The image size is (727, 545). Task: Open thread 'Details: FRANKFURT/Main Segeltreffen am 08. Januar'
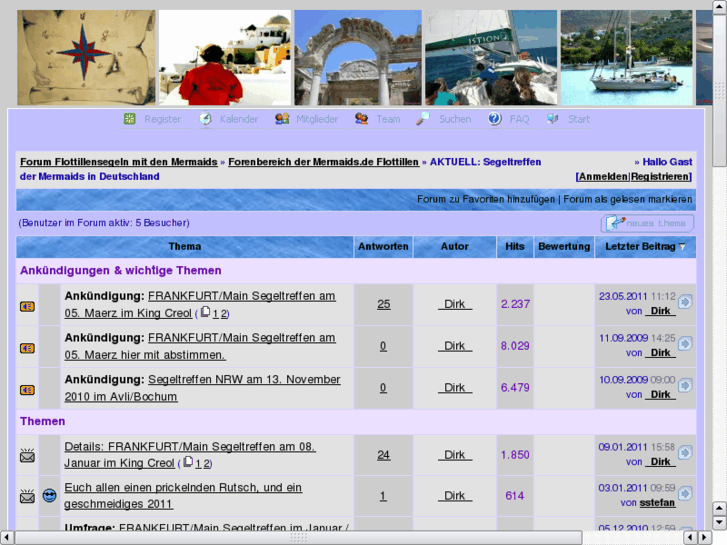click(x=190, y=455)
